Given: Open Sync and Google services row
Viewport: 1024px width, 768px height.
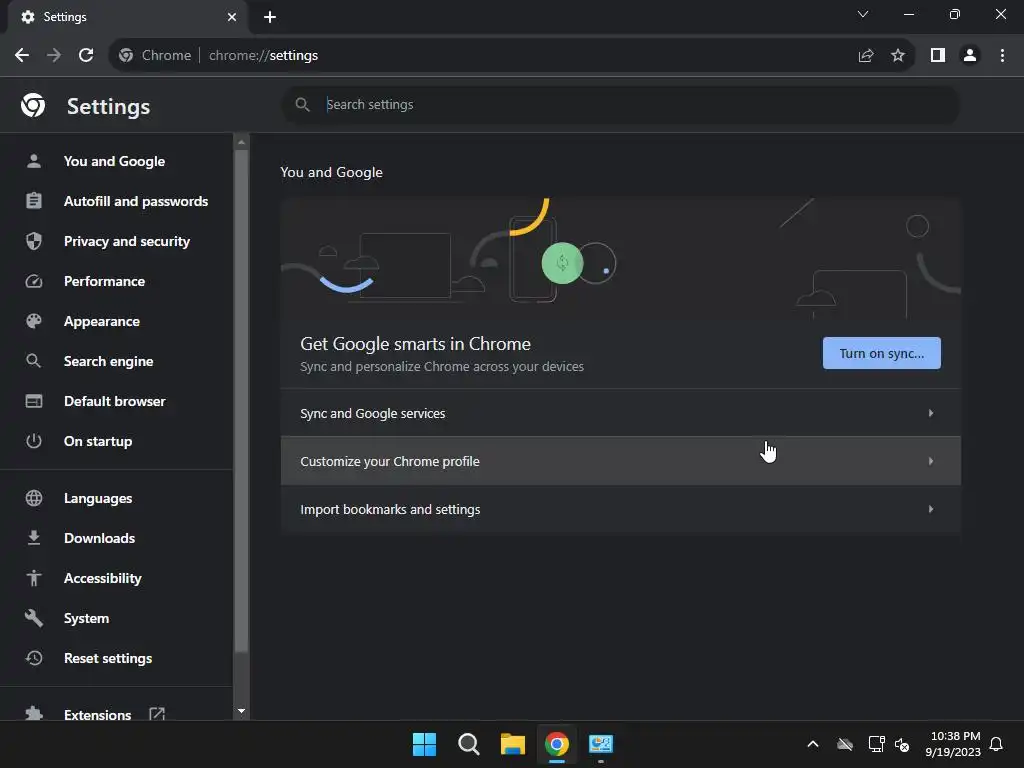Looking at the screenshot, I should [620, 413].
